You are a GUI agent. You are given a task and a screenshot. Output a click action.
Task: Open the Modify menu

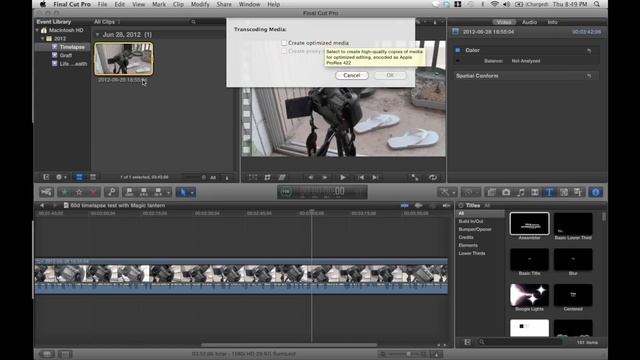[x=200, y=4]
